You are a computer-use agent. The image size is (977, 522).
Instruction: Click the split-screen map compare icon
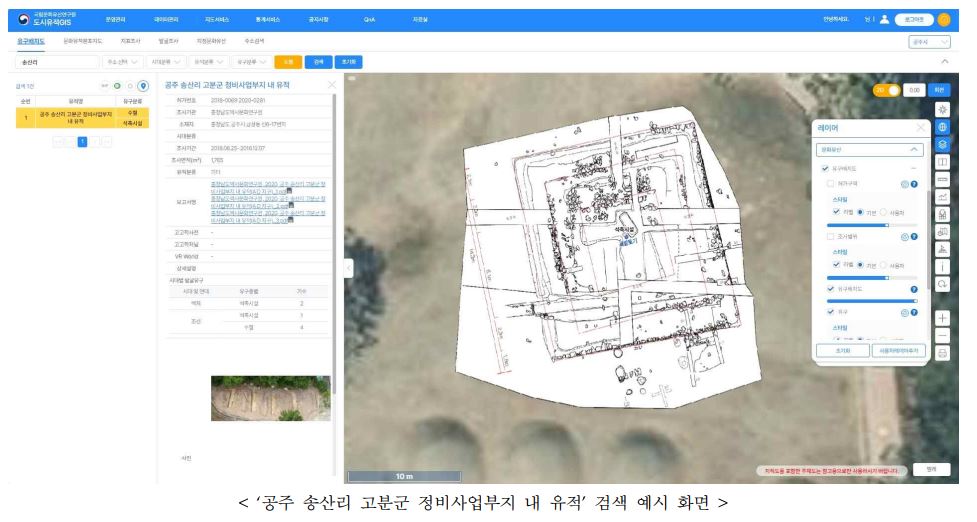[x=942, y=162]
